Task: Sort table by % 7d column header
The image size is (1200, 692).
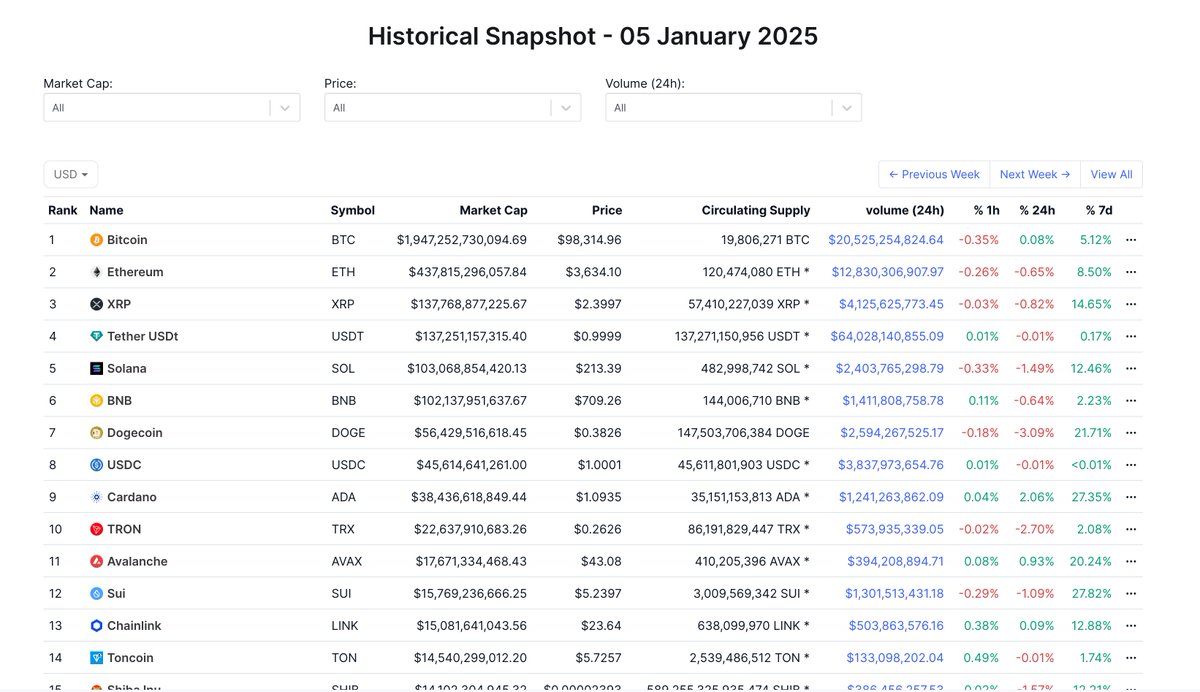Action: coord(1099,210)
